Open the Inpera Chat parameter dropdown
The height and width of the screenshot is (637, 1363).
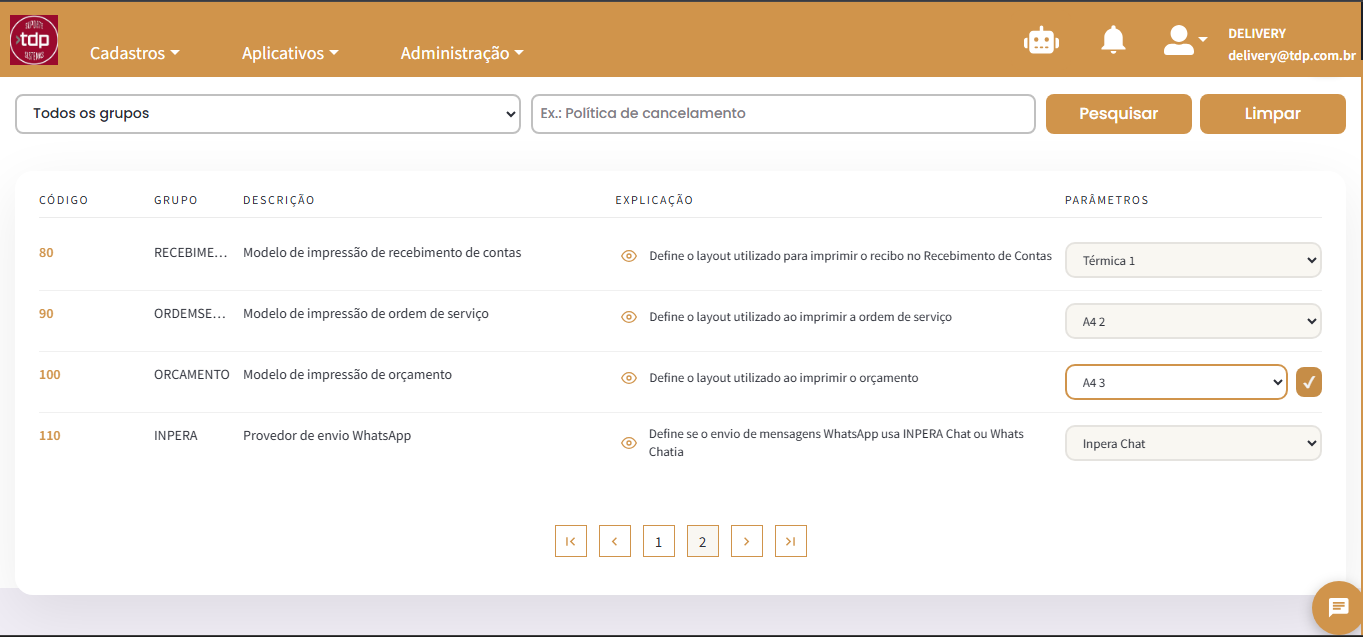[1193, 443]
